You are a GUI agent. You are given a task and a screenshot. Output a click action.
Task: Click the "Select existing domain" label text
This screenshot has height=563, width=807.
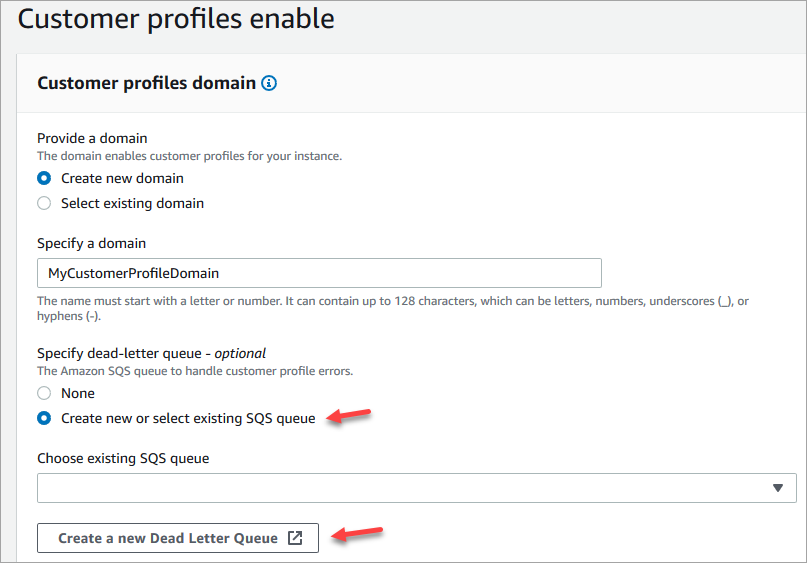tap(132, 203)
